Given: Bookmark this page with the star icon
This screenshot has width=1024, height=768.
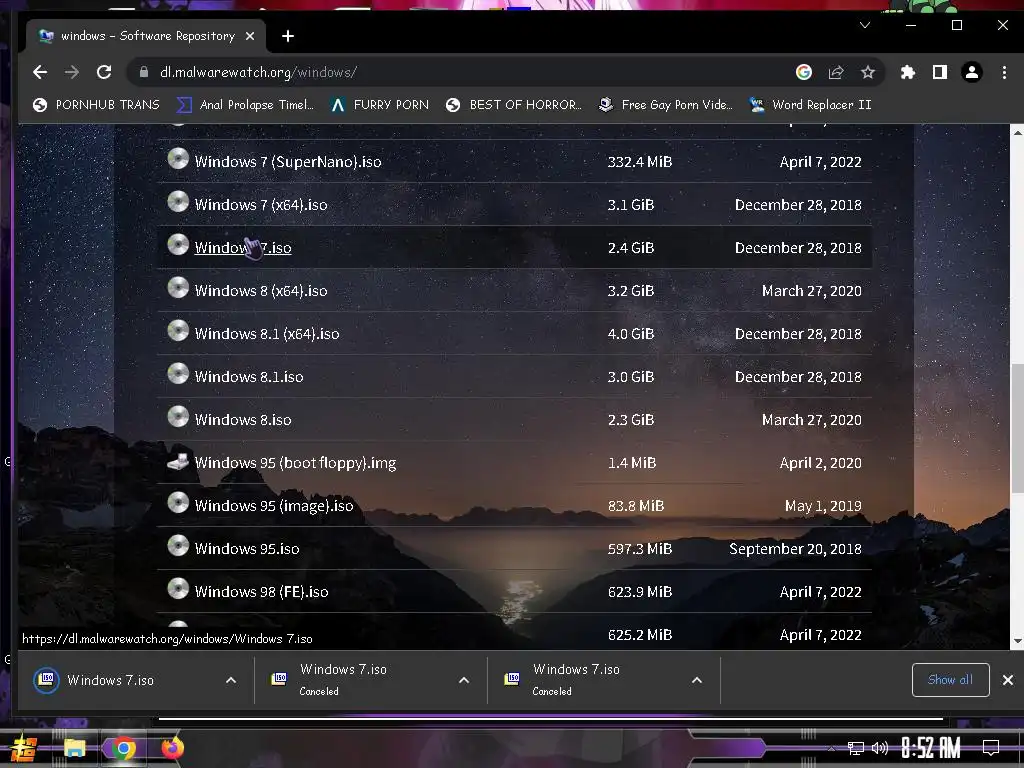Looking at the screenshot, I should pos(867,72).
